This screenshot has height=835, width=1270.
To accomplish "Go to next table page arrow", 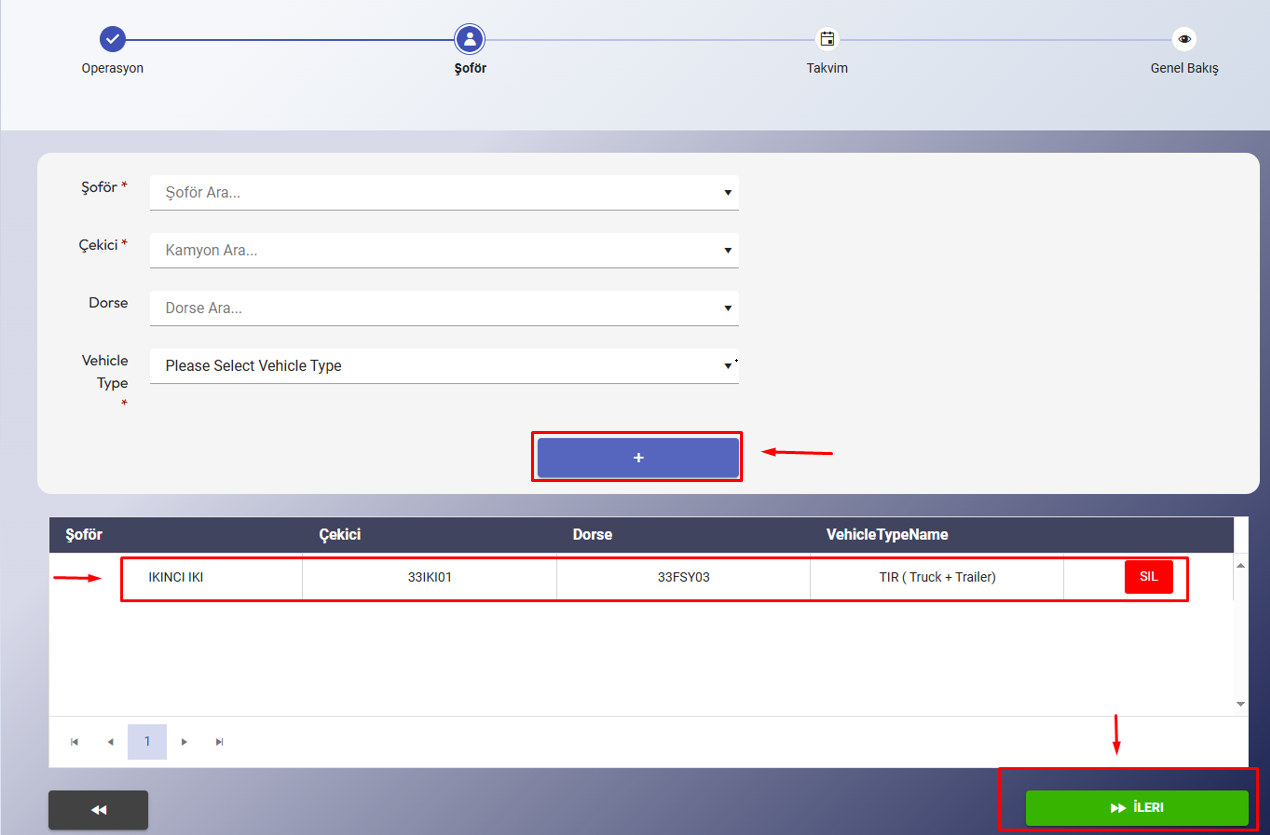I will pyautogui.click(x=184, y=742).
